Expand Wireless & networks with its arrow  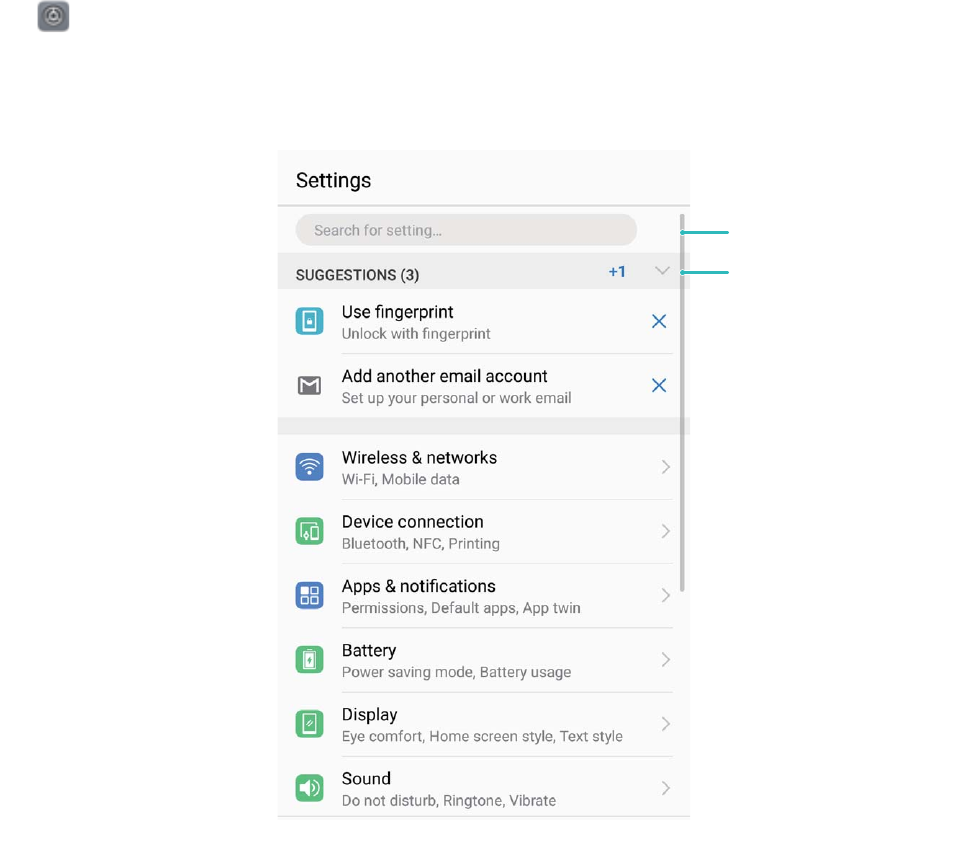point(666,467)
